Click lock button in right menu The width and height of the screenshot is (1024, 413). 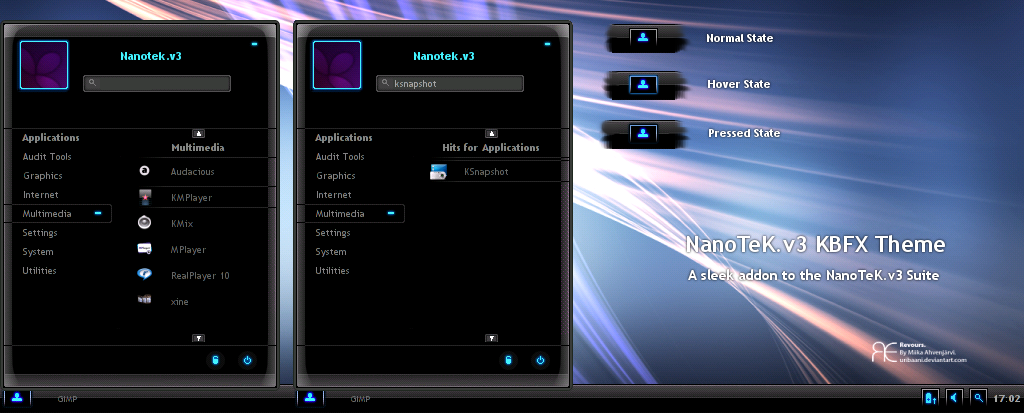[507, 360]
